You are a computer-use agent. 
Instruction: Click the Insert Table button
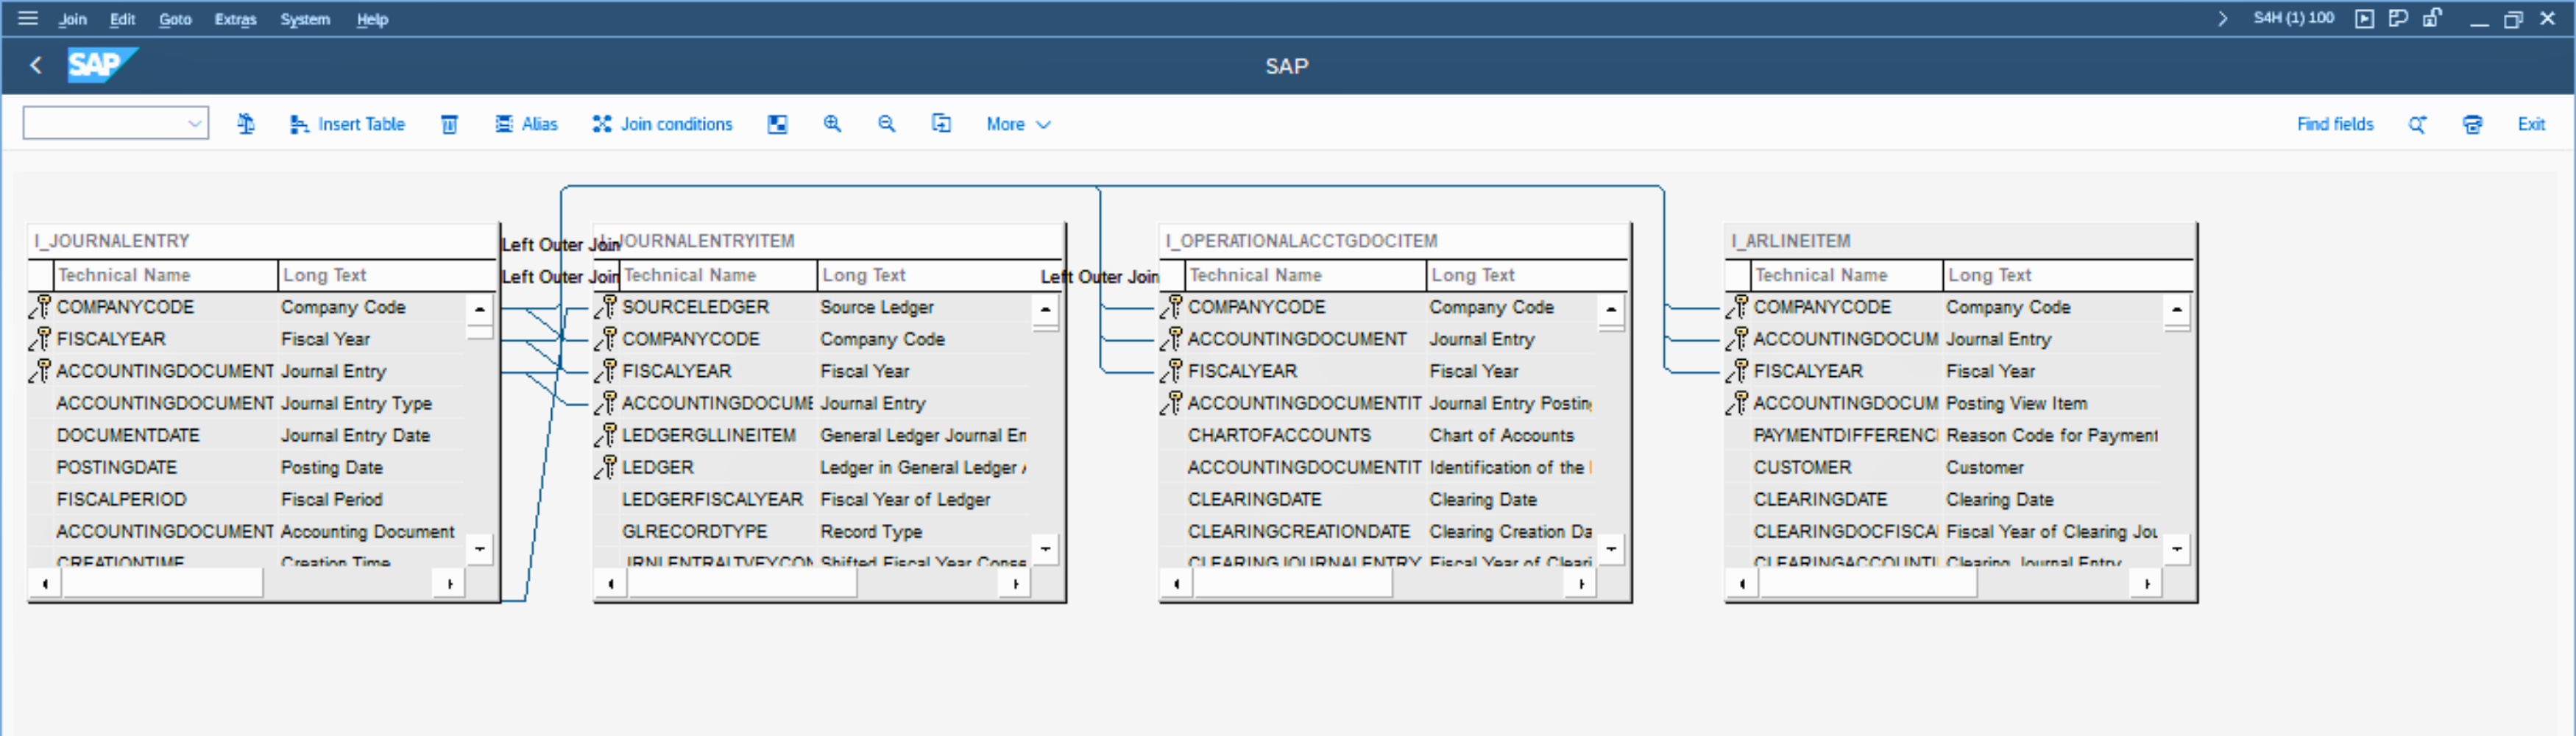[347, 124]
